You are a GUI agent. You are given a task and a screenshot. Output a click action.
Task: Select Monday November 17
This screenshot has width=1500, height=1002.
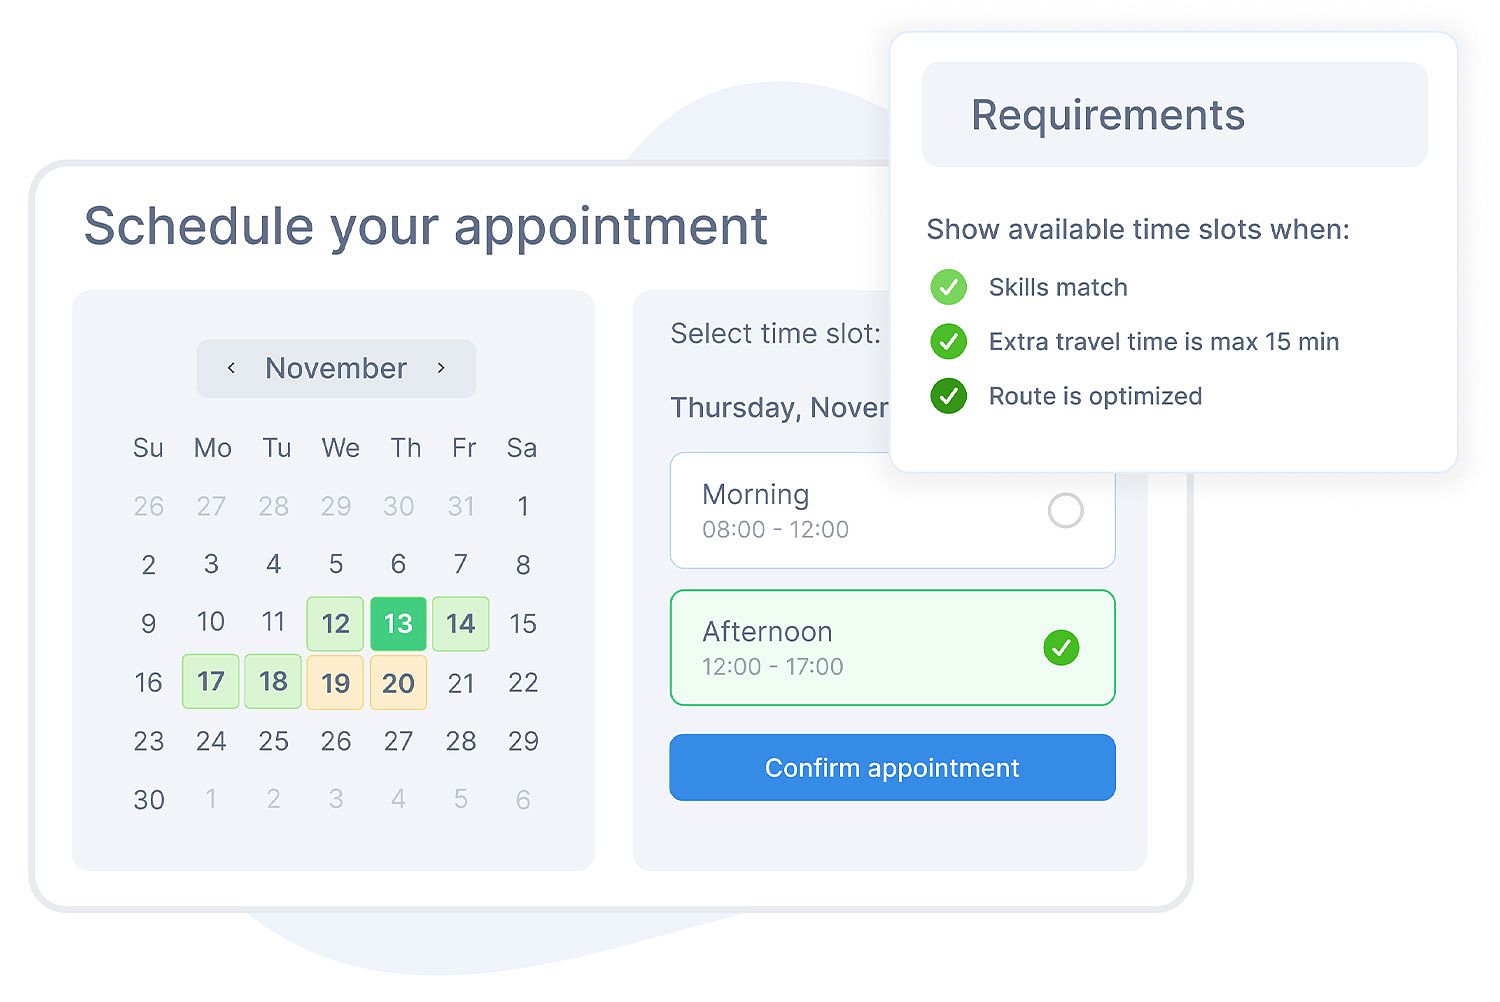tap(211, 682)
